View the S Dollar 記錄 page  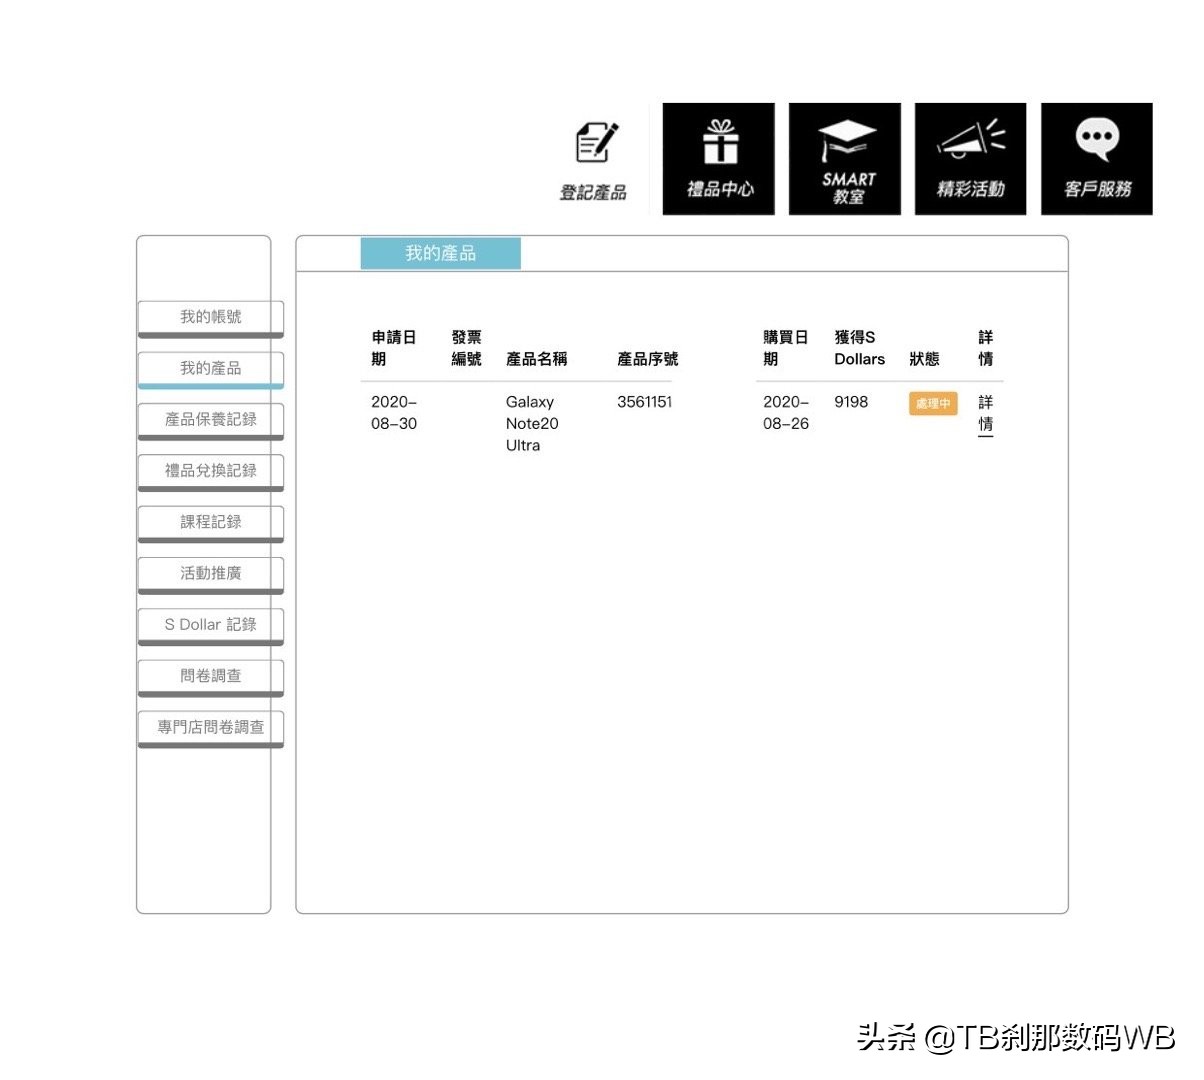(x=209, y=624)
